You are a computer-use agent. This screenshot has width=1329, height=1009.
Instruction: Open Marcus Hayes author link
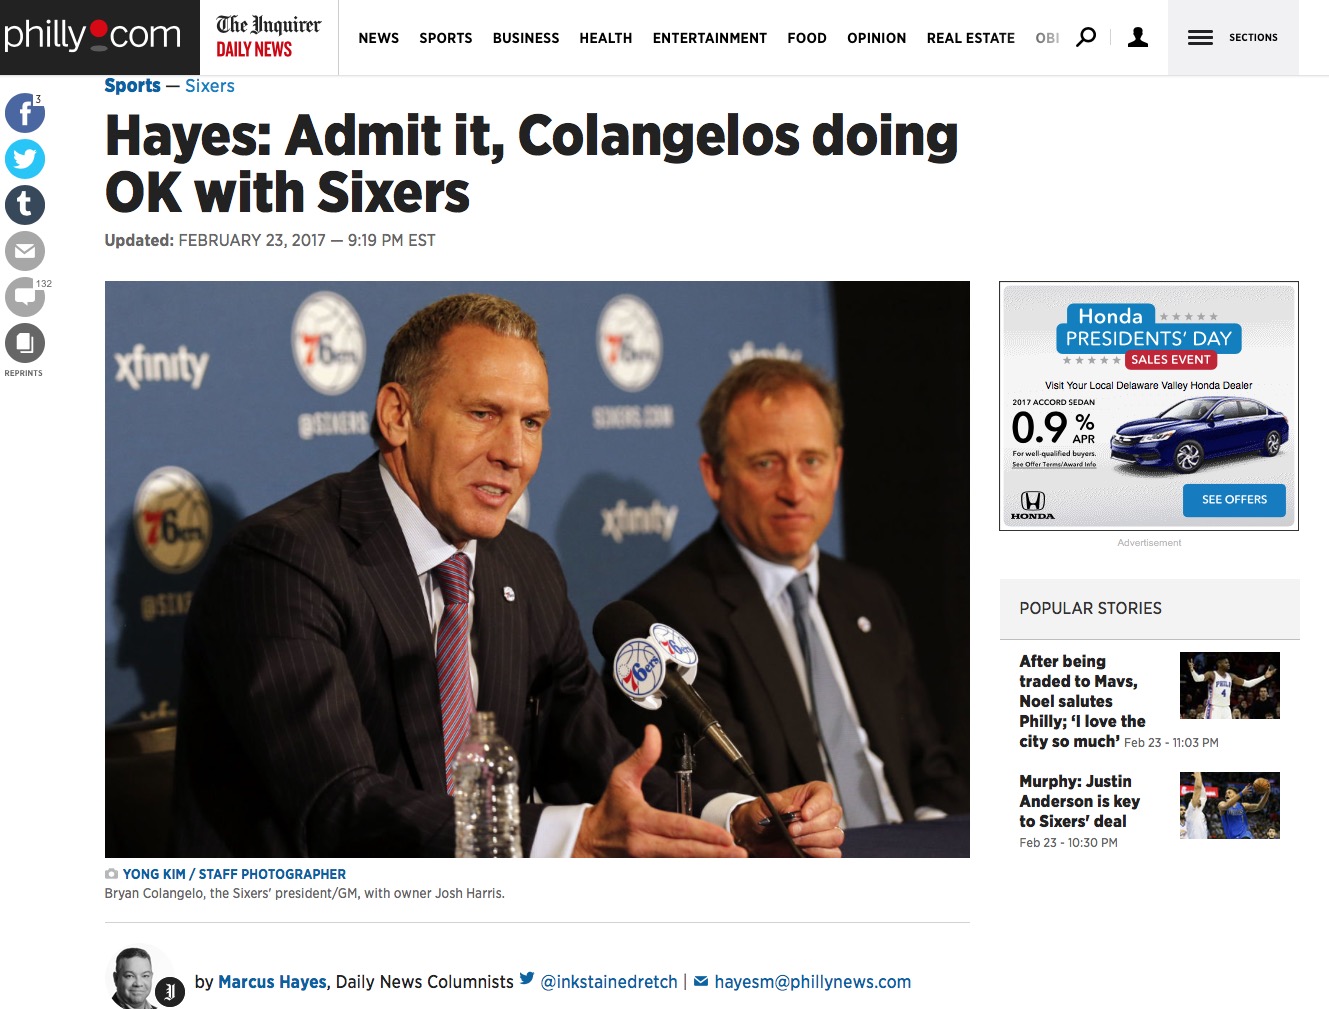[272, 982]
